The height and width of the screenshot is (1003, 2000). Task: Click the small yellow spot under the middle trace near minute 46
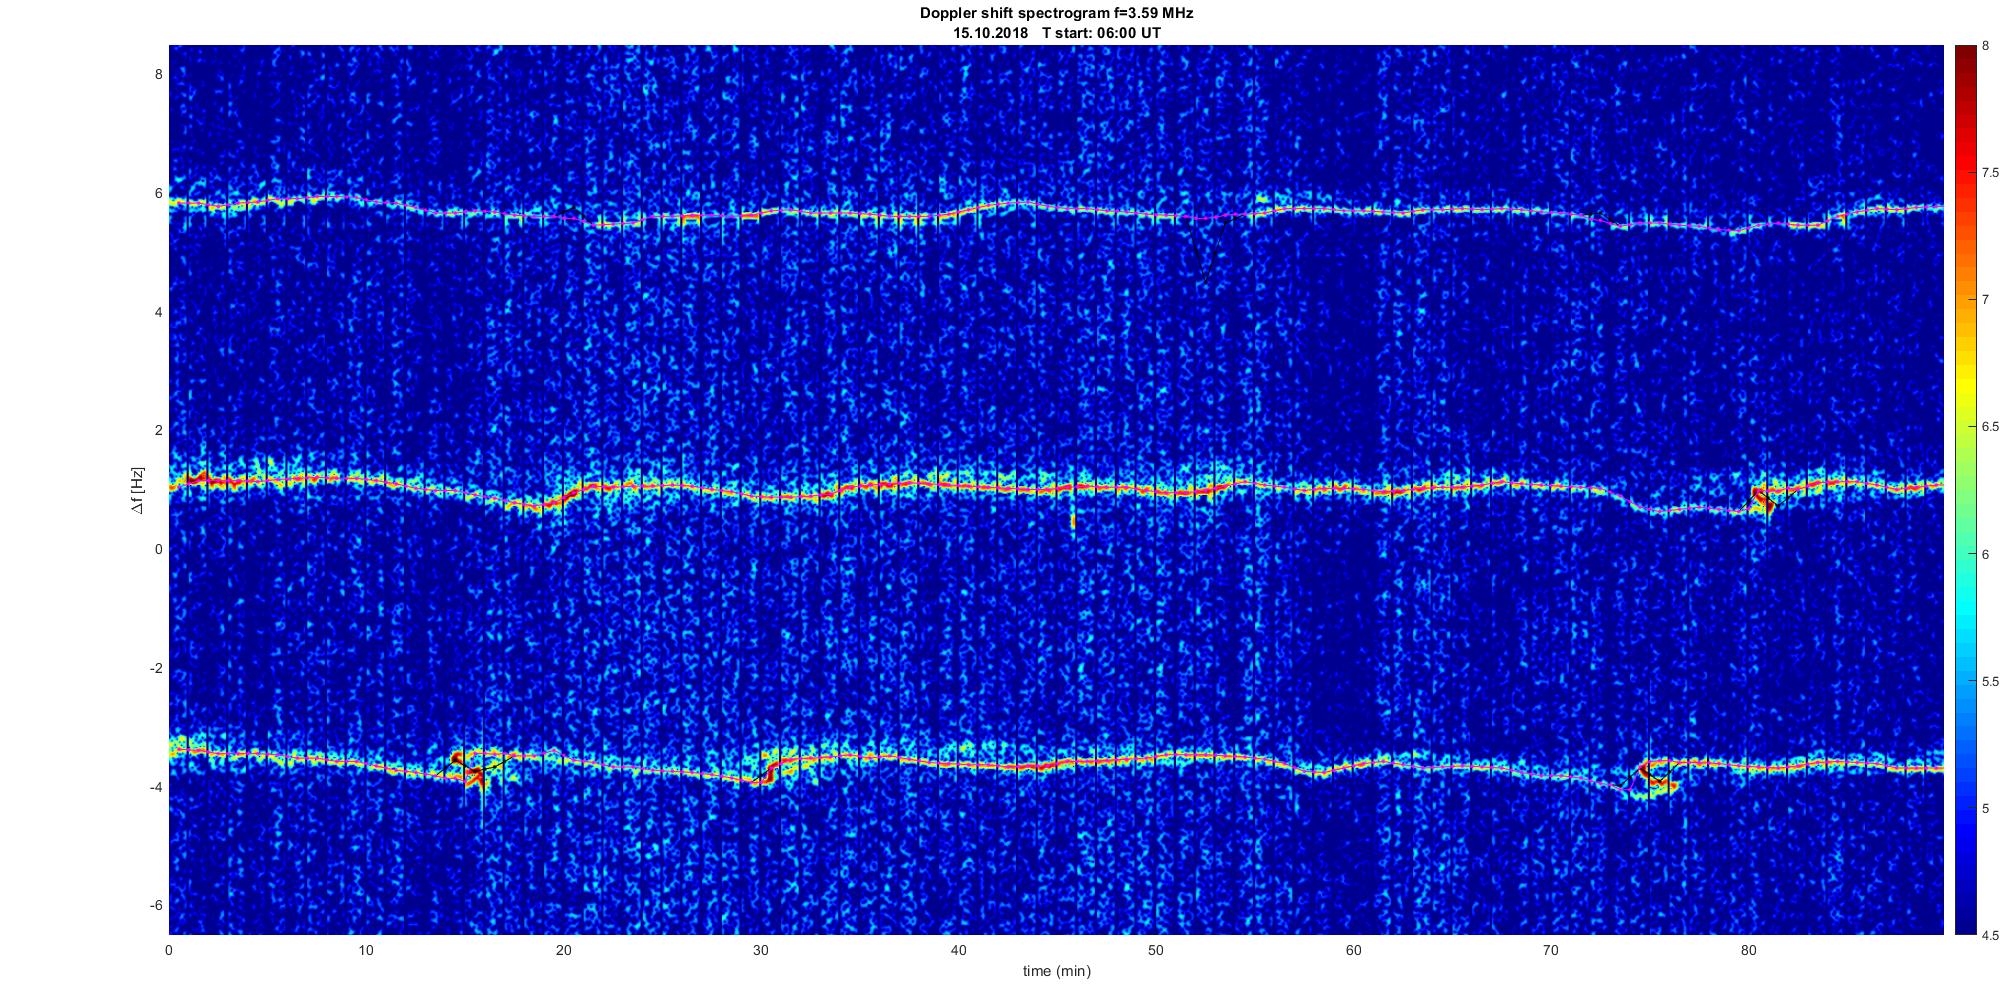tap(1073, 521)
